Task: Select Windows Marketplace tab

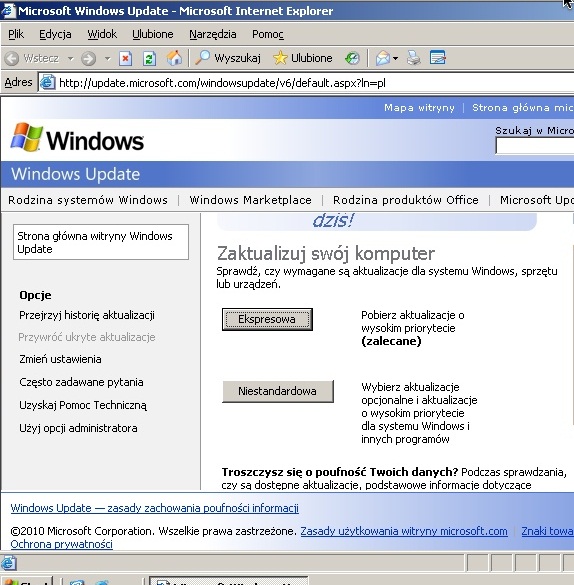Action: [x=251, y=200]
